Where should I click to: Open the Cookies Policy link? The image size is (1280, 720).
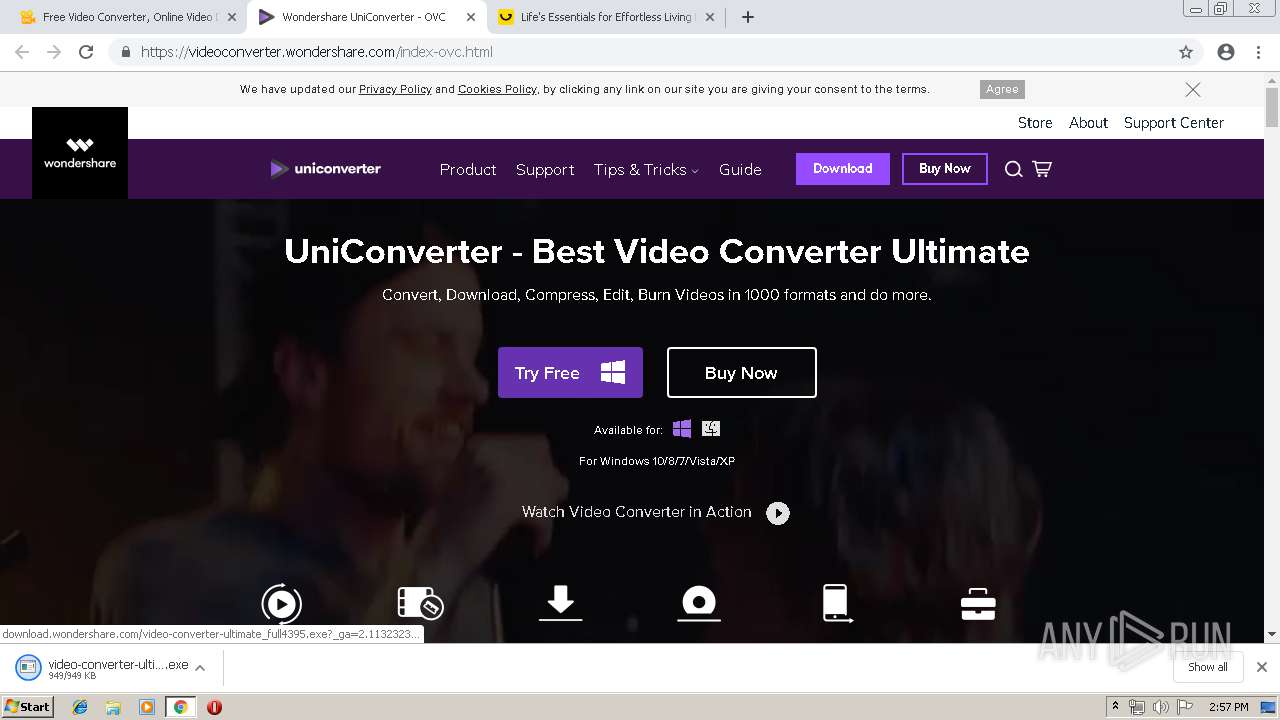pyautogui.click(x=497, y=89)
